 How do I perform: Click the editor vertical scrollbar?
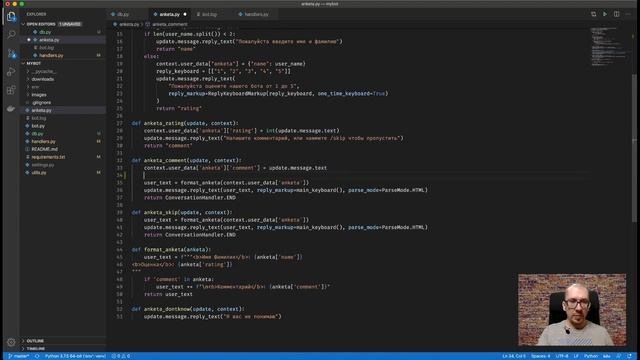coord(634,147)
